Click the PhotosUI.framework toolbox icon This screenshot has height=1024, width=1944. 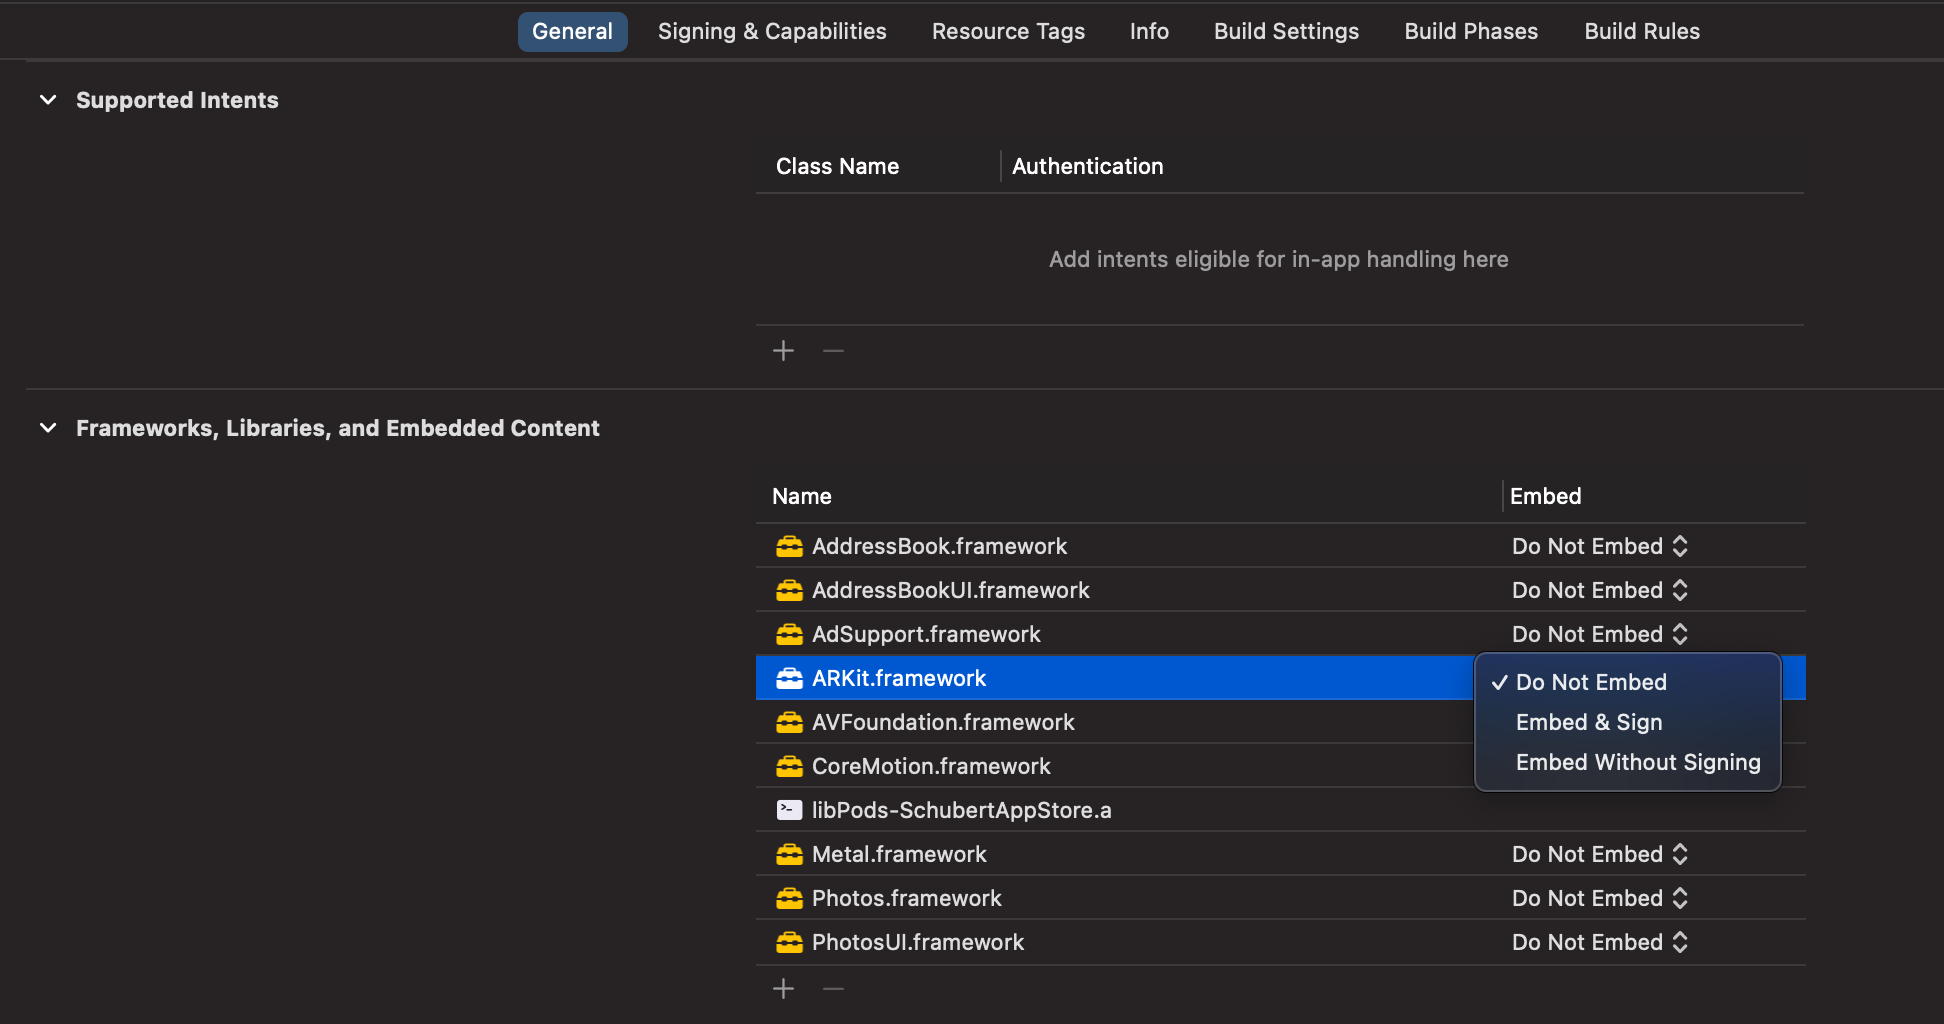[x=789, y=942]
